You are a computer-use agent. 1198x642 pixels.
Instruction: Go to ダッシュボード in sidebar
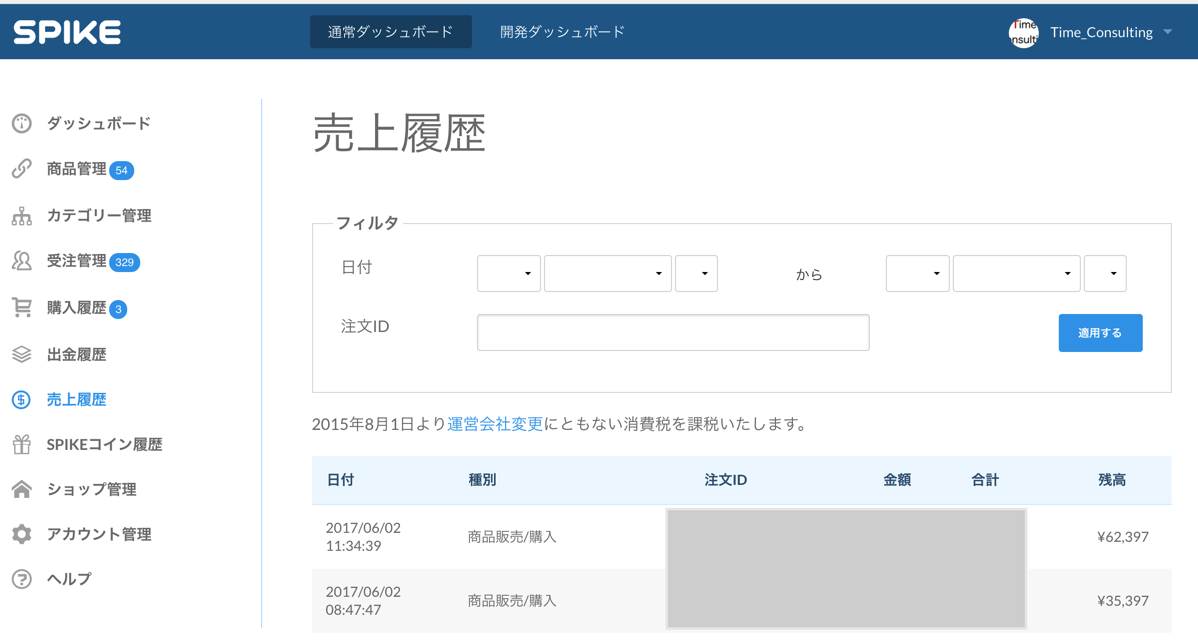point(99,123)
